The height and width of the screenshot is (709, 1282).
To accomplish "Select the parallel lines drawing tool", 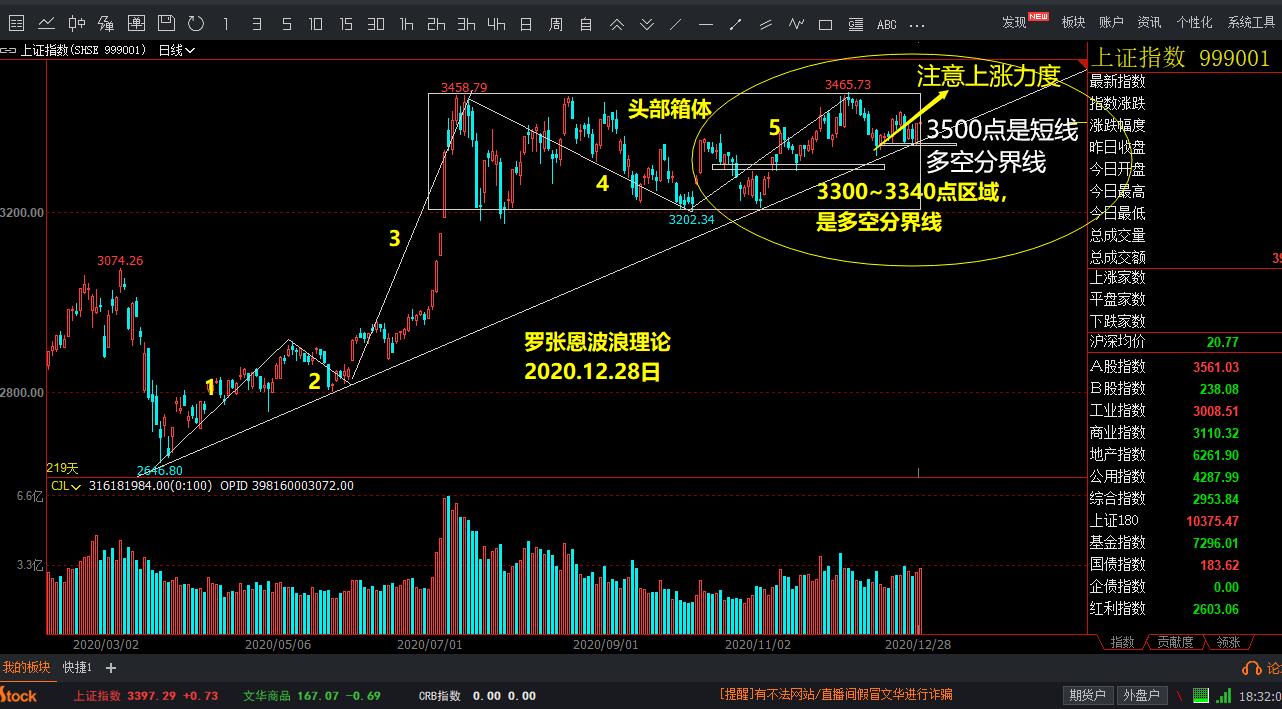I will point(766,24).
